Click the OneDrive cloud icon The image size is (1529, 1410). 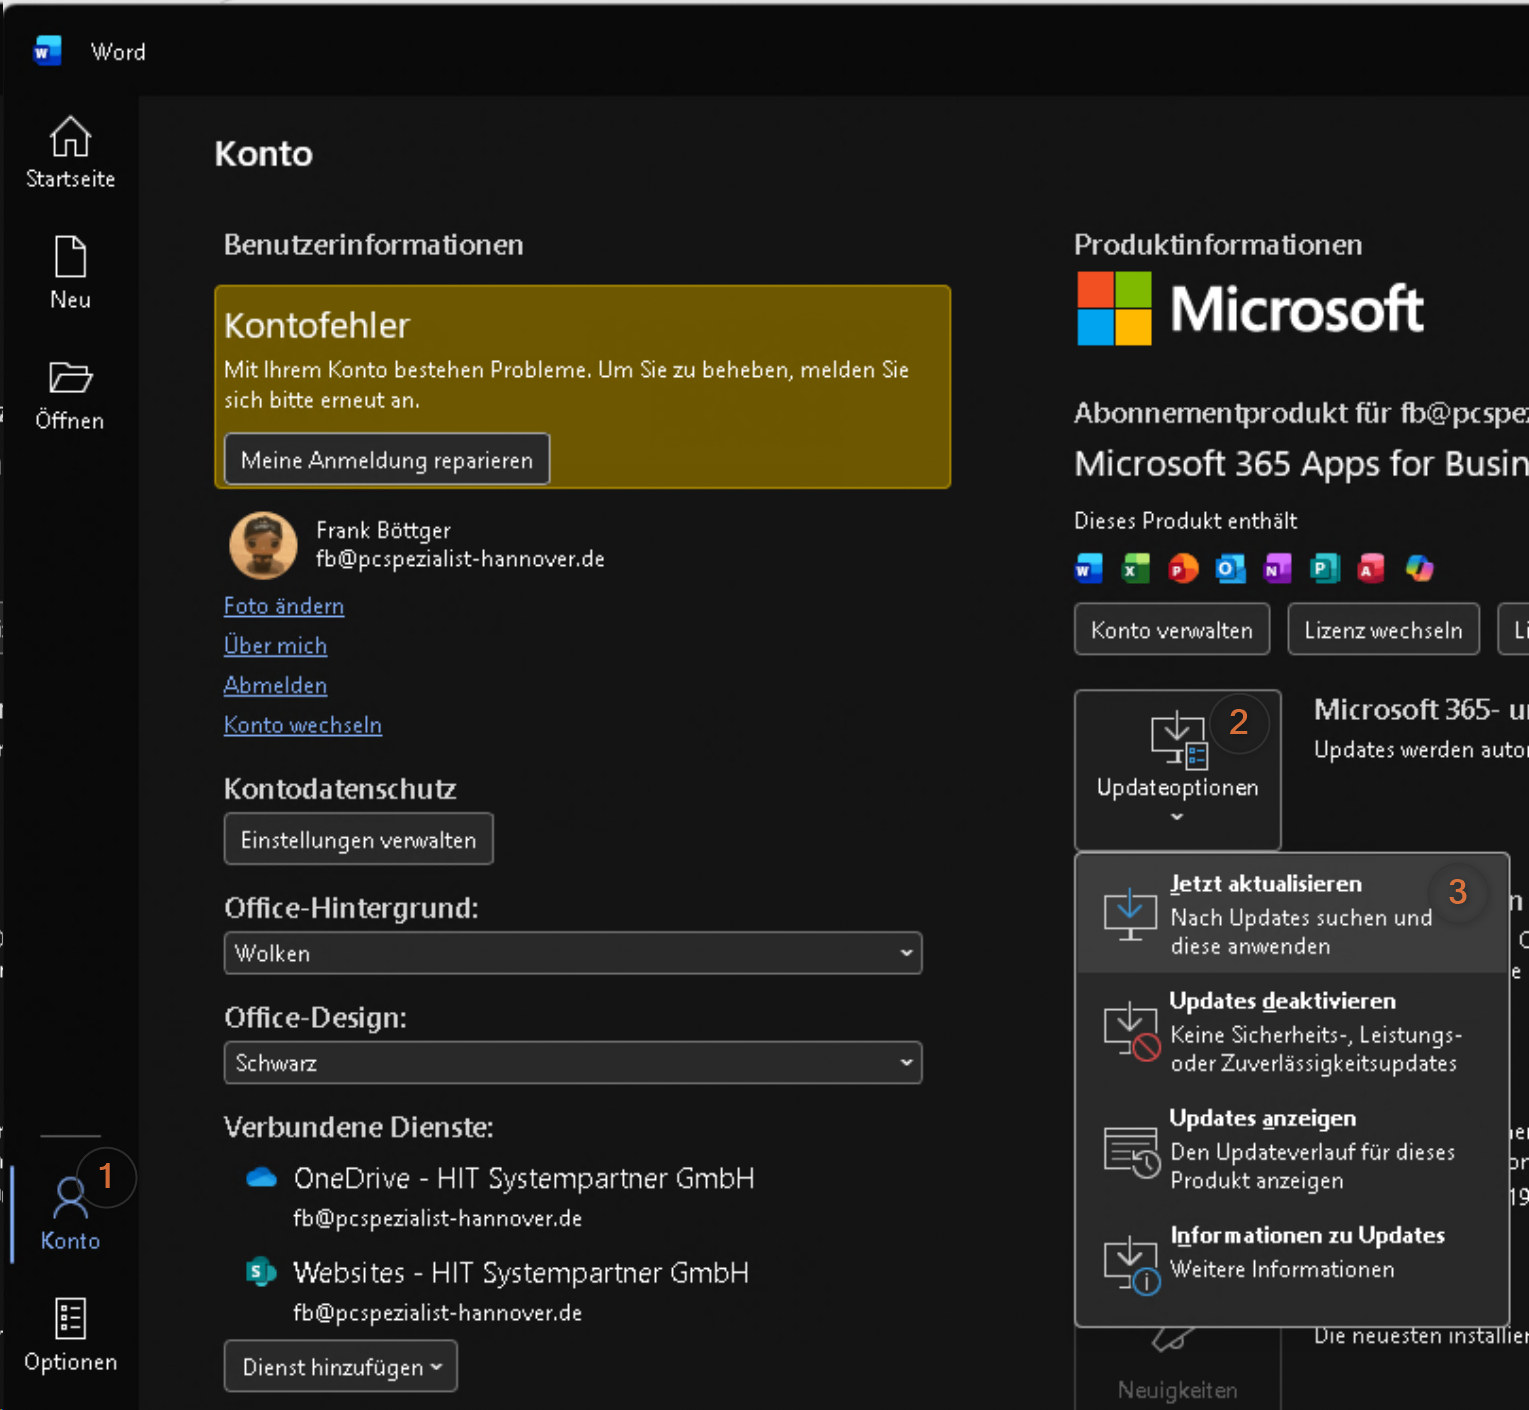pos(261,1178)
